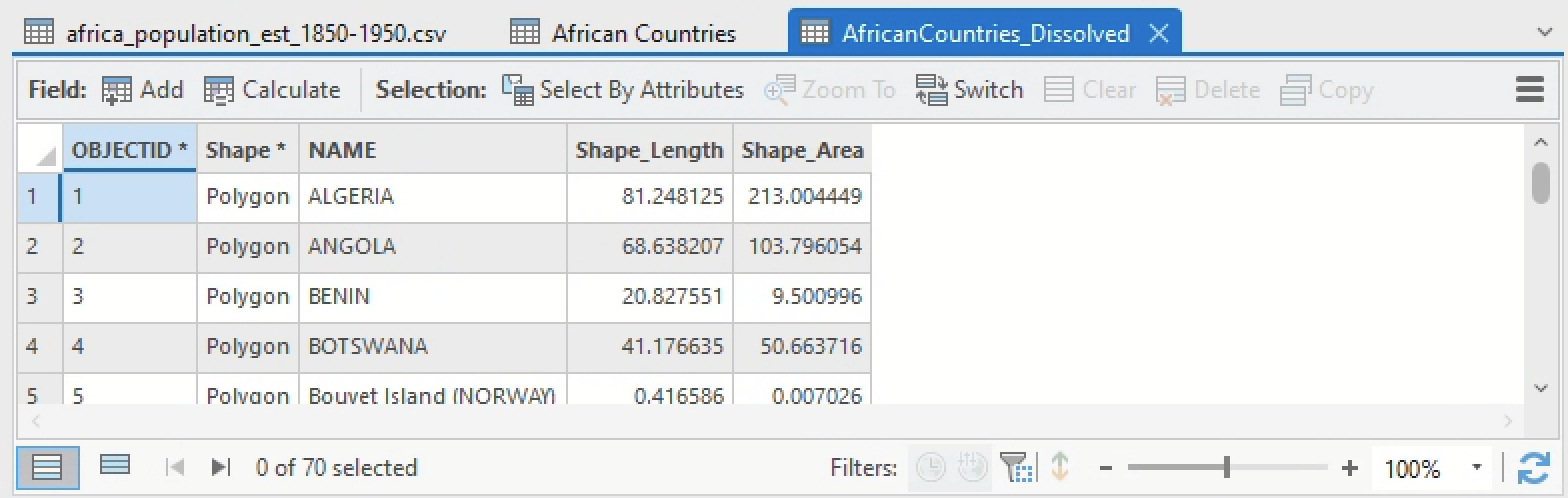Click the table zoom slider handle
Image resolution: width=1568 pixels, height=498 pixels.
point(1226,467)
